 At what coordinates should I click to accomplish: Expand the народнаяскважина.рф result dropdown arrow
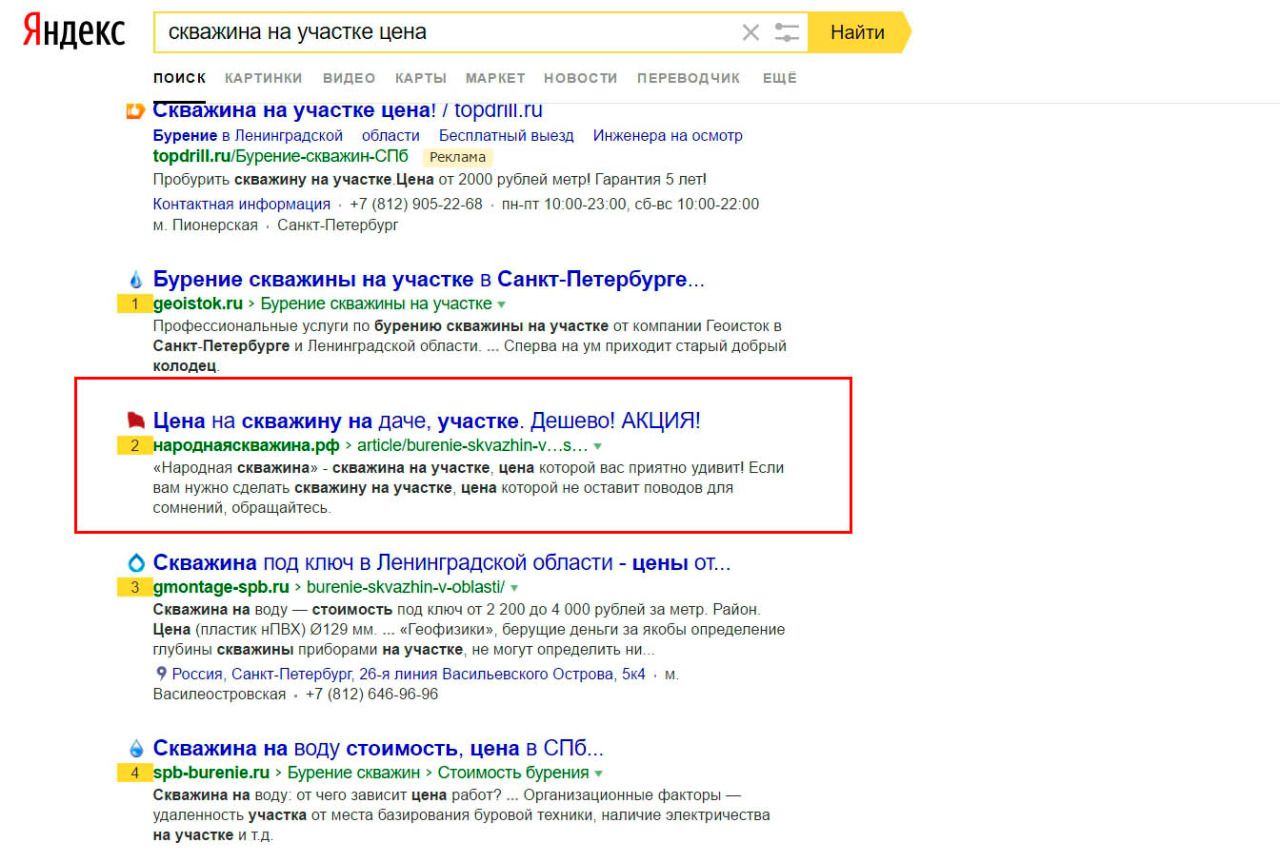[598, 446]
